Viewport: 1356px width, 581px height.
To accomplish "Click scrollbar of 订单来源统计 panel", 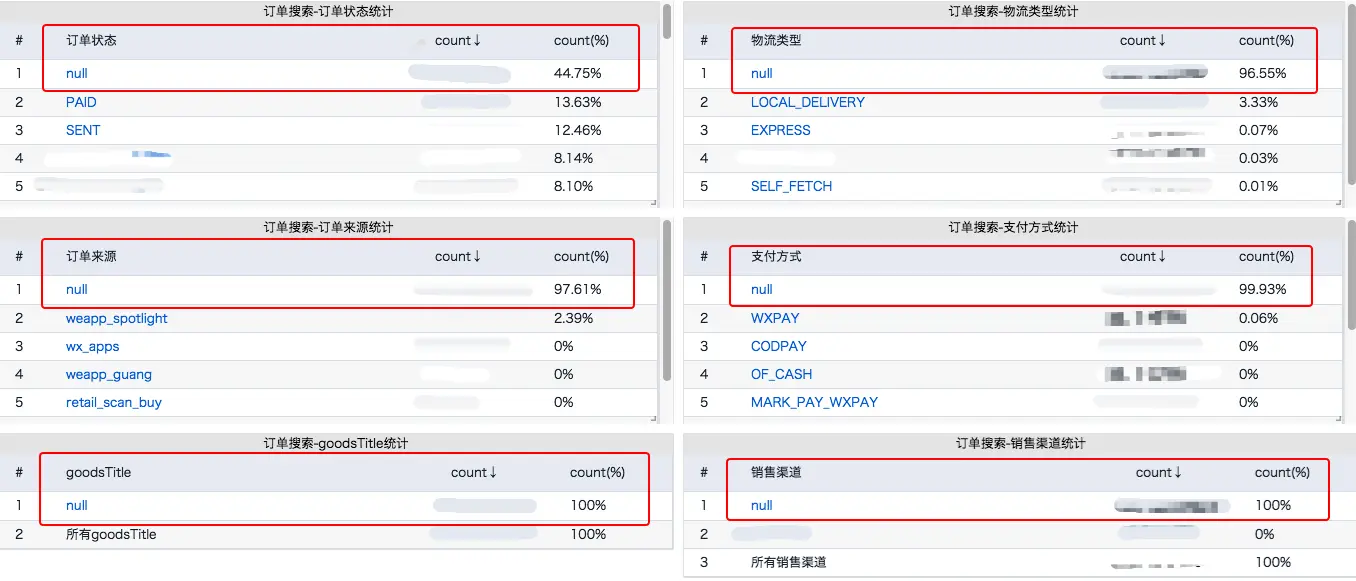I will pyautogui.click(x=667, y=300).
